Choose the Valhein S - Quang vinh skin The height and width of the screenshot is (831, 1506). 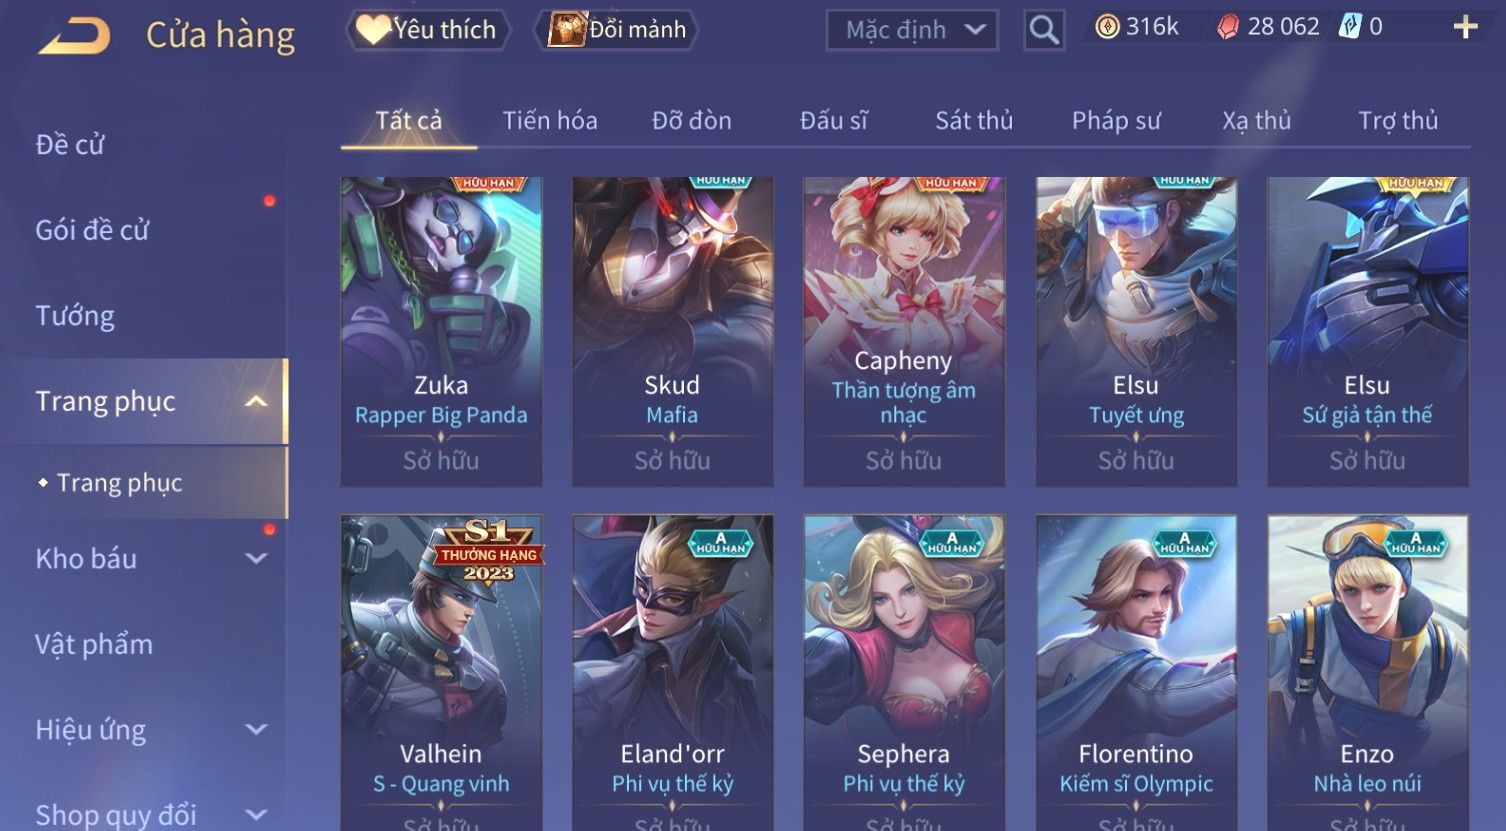(x=441, y=672)
